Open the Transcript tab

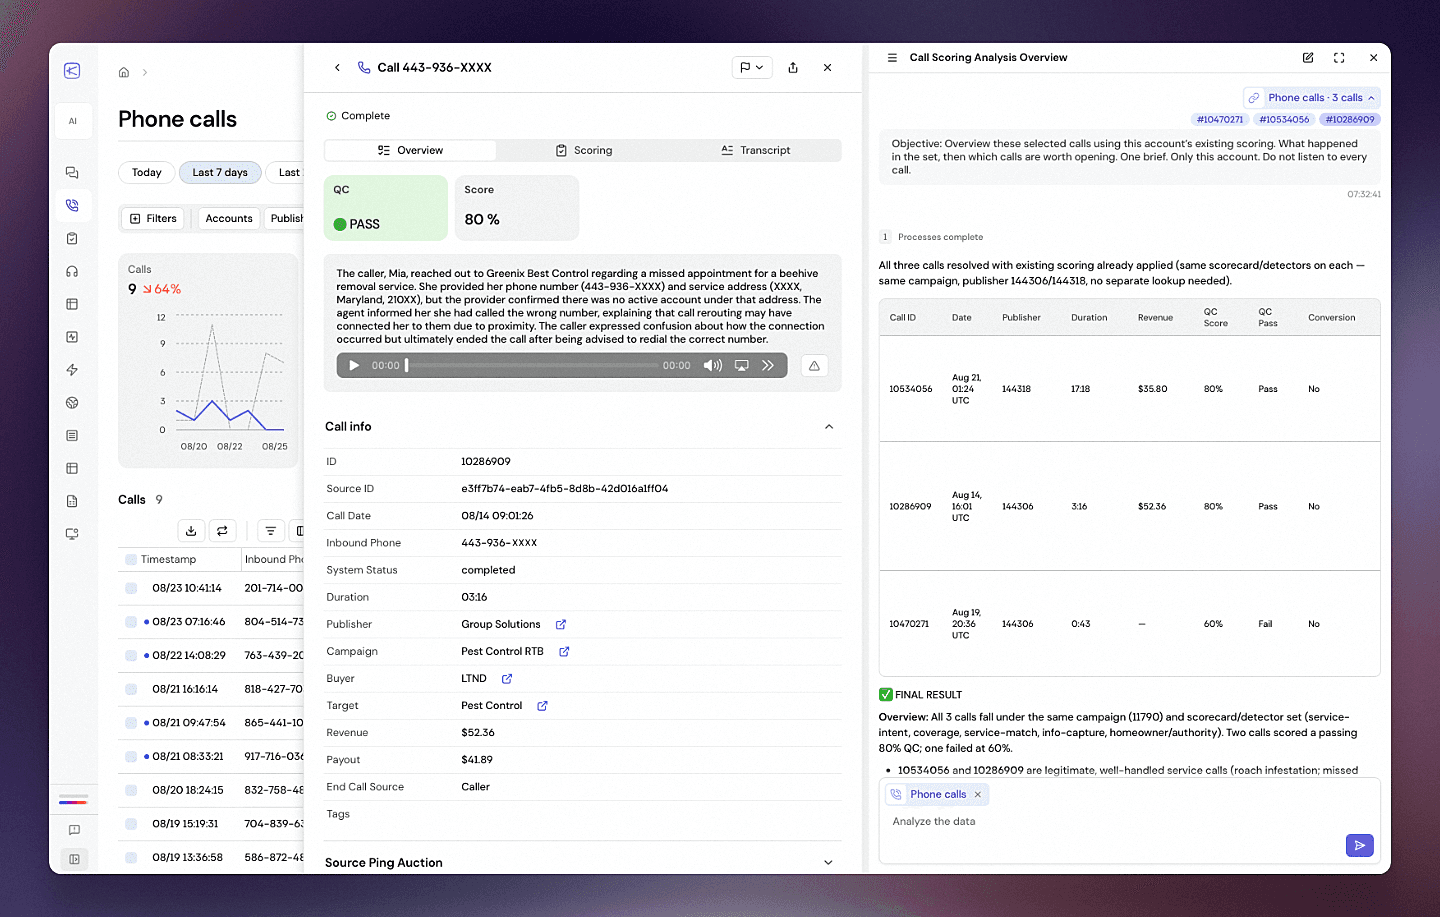(755, 150)
